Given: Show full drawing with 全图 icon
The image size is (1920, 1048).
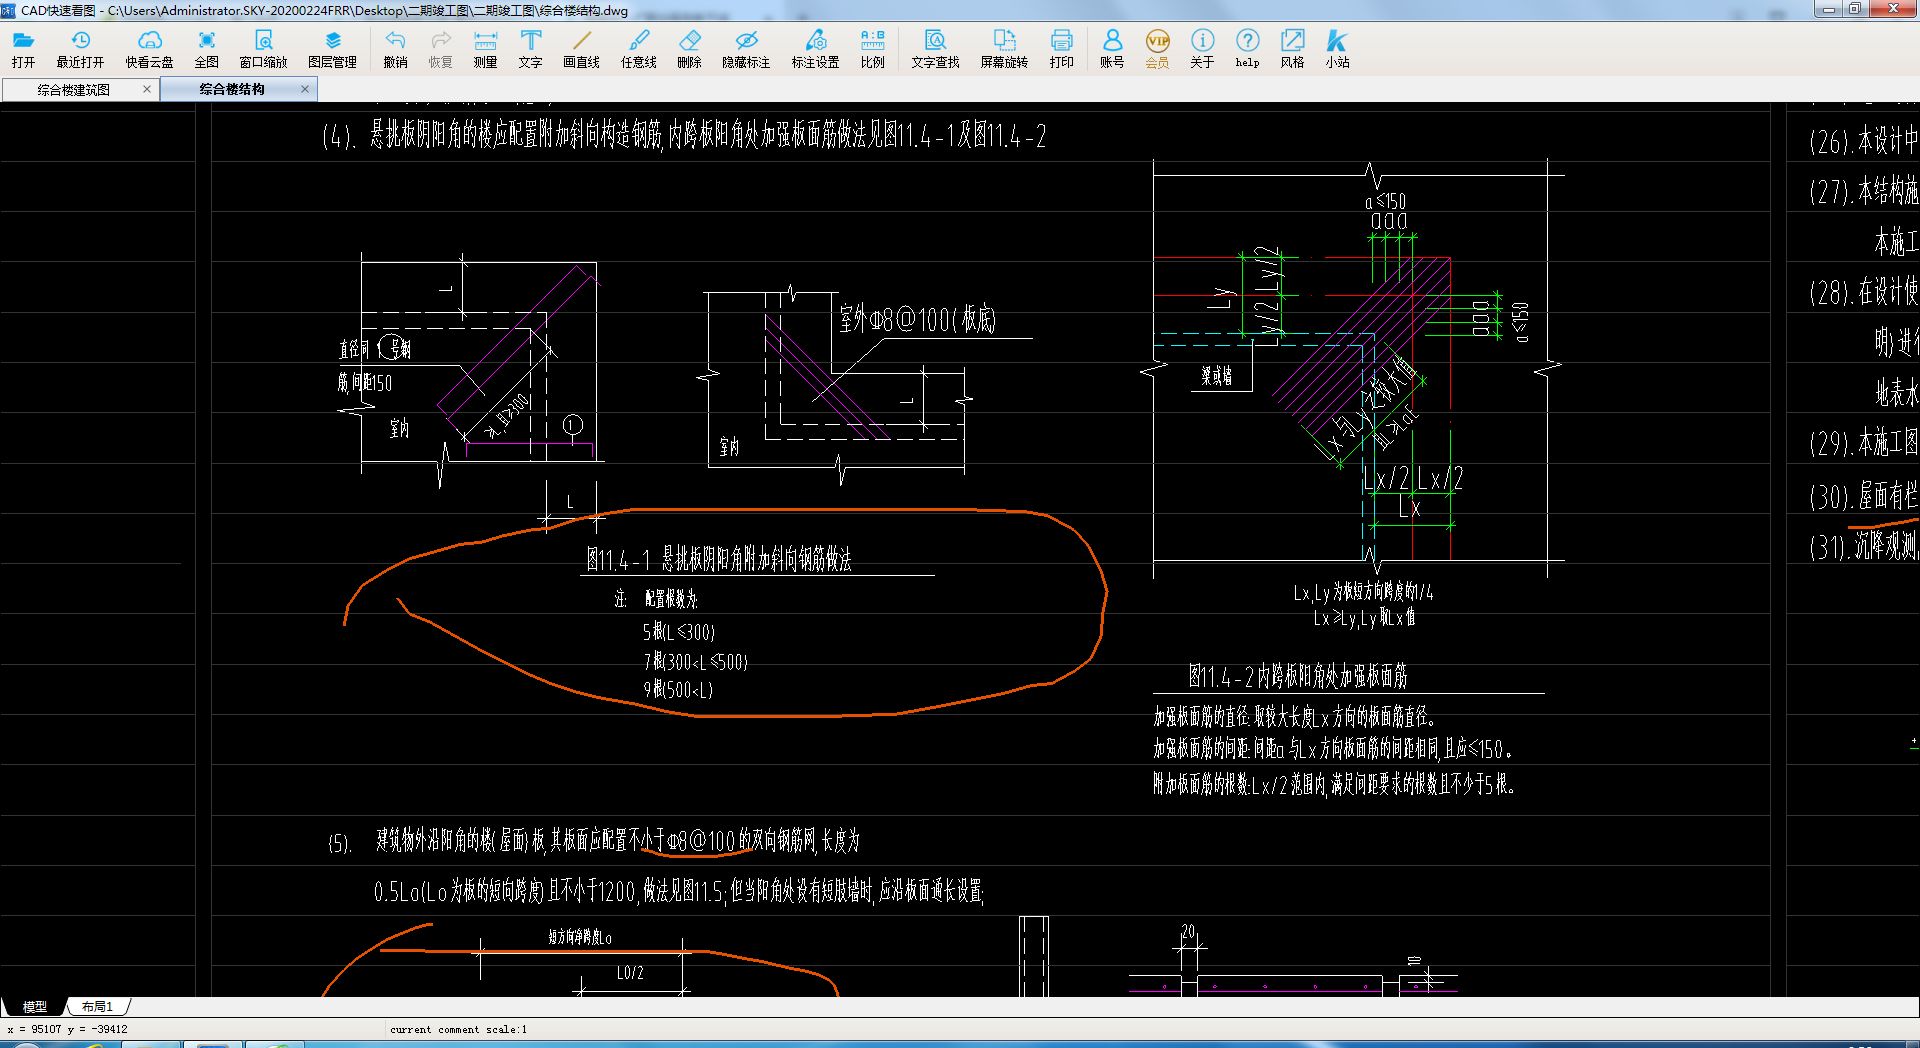Looking at the screenshot, I should (x=206, y=48).
